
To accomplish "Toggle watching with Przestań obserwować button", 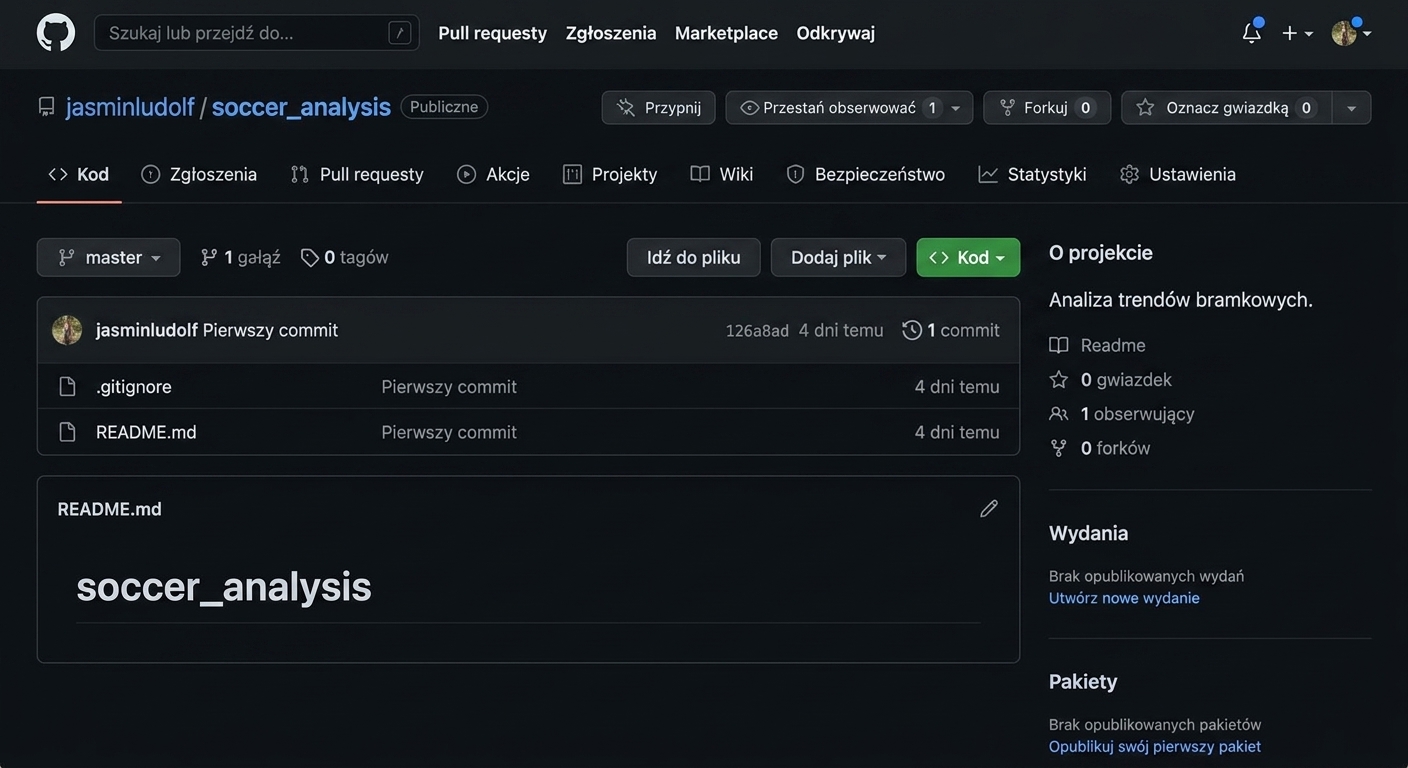I will 838,108.
